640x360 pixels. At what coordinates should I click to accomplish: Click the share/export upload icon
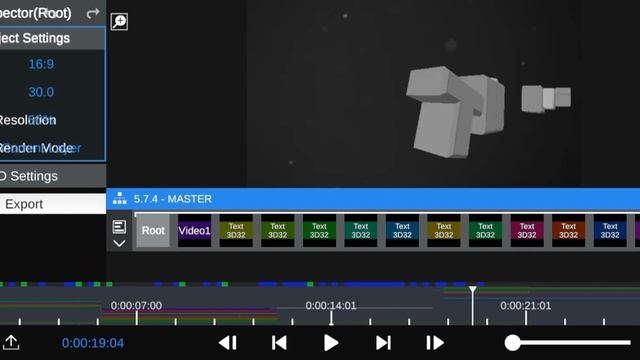click(11, 342)
